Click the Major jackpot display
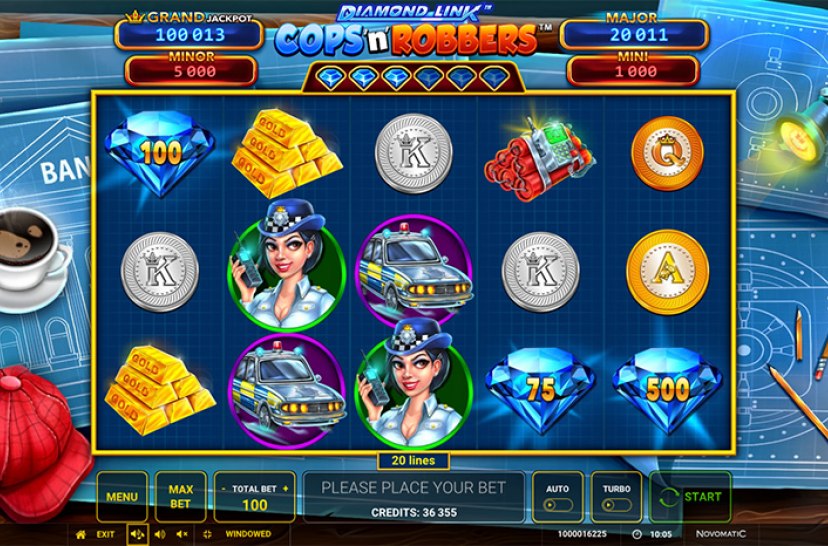This screenshot has height=546, width=828. [x=634, y=35]
